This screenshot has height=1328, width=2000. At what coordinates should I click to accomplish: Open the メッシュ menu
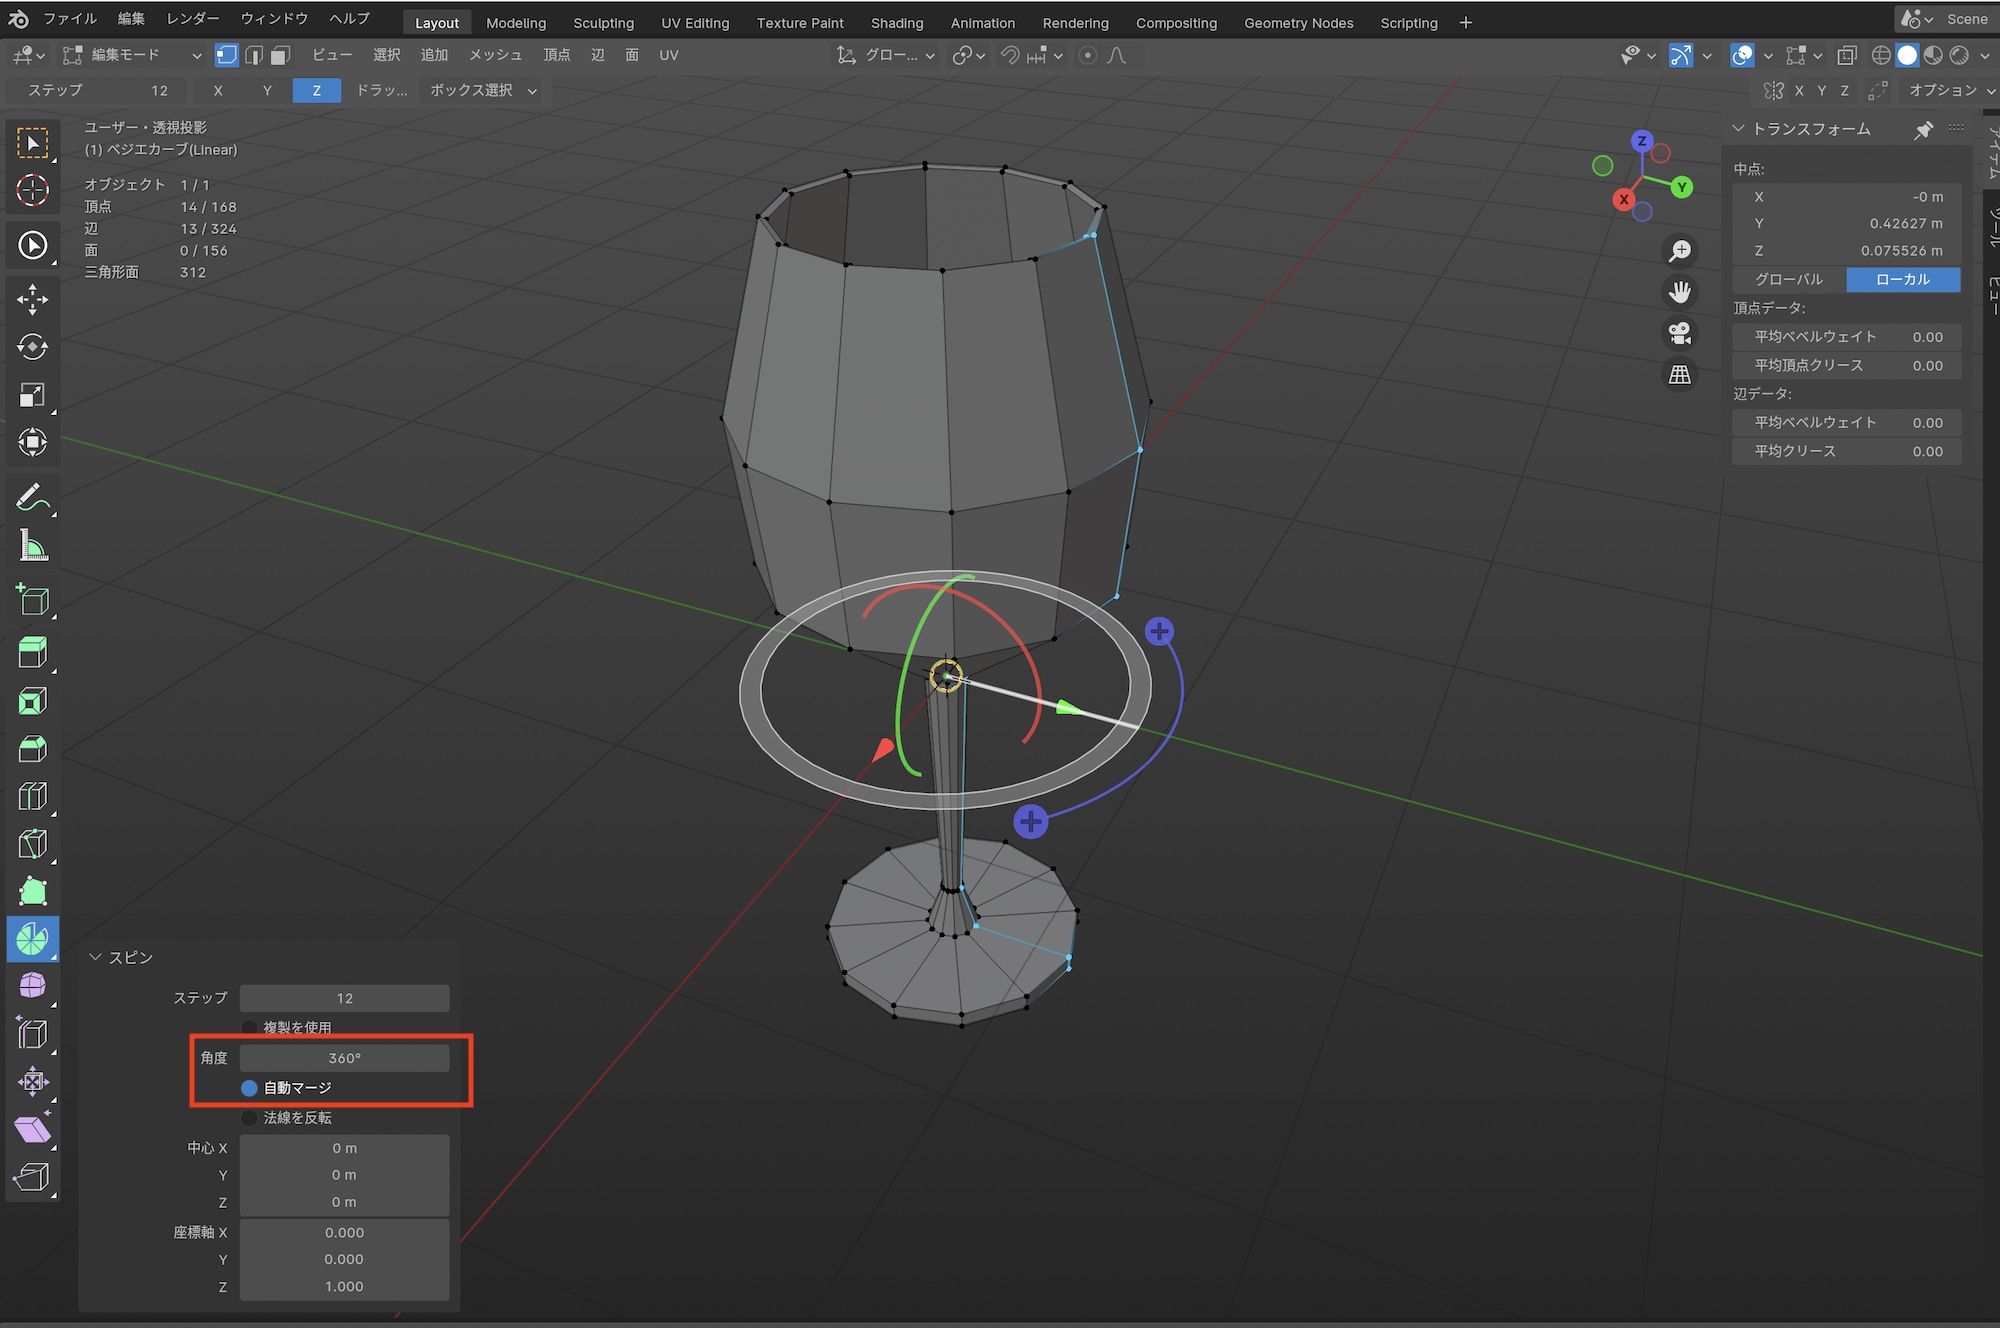495,55
